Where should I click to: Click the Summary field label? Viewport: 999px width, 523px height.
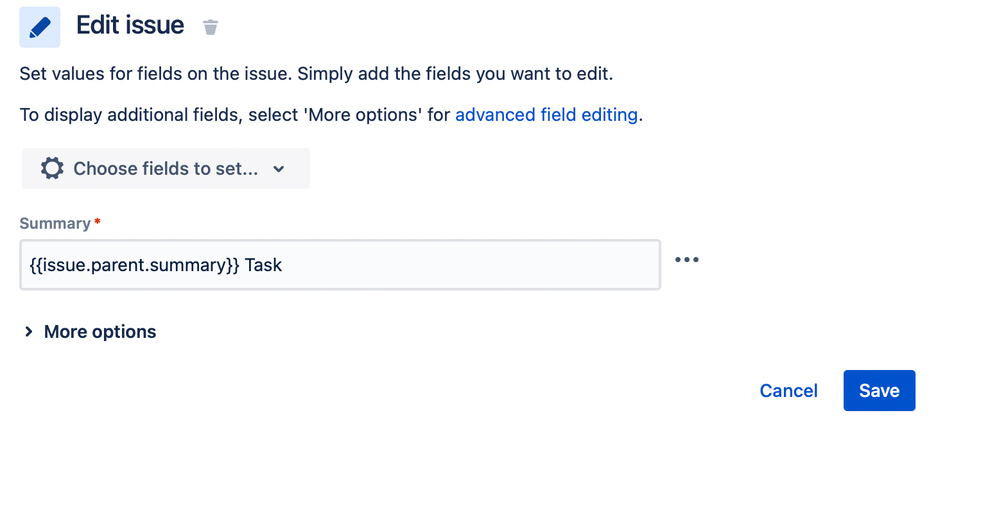point(55,224)
